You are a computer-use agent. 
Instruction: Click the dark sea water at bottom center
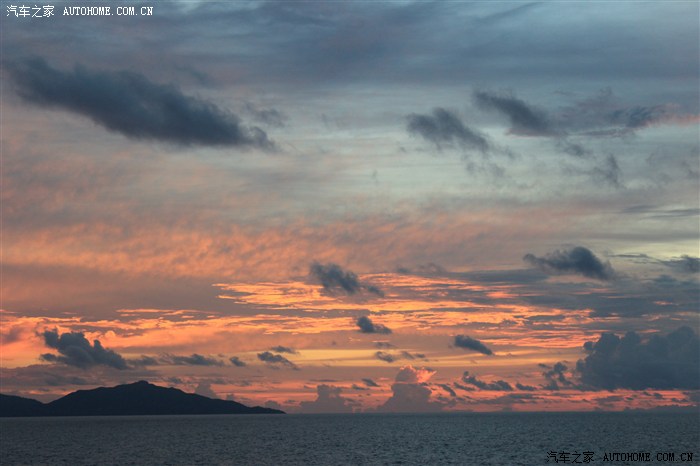coord(350,440)
